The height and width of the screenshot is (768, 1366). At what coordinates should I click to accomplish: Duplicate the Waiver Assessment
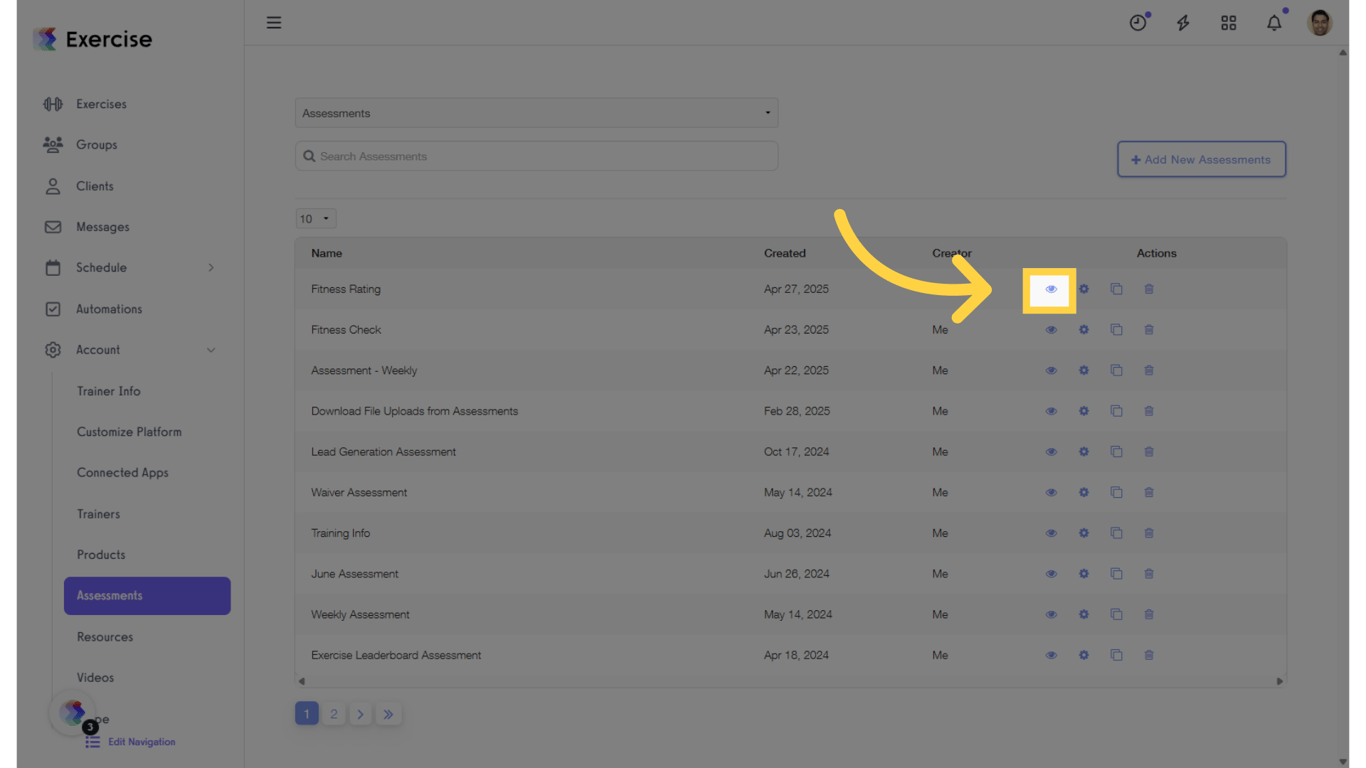(x=1117, y=492)
